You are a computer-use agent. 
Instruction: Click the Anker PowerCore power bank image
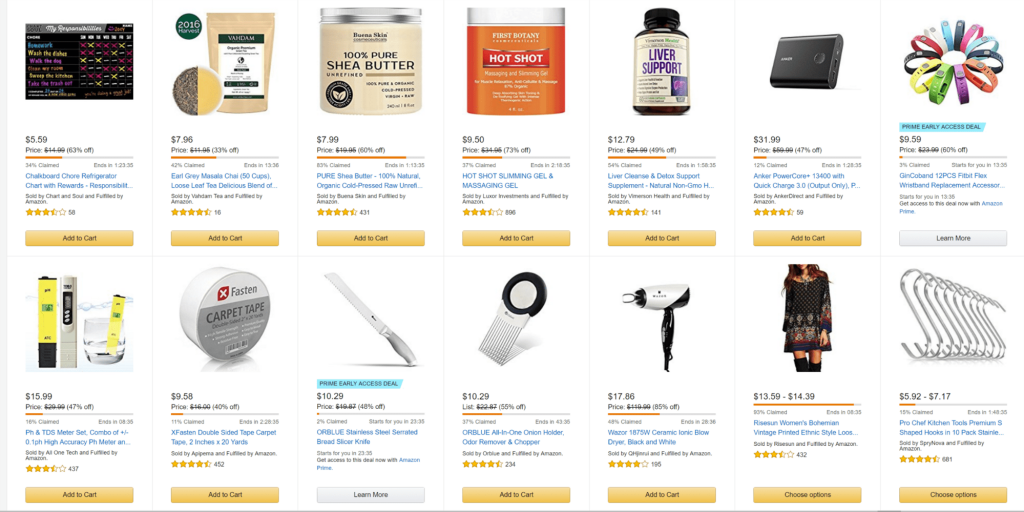point(807,61)
